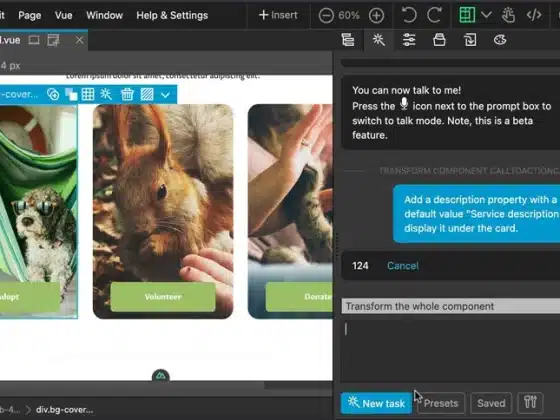Click the Cancel link in AI panel

[x=403, y=266]
